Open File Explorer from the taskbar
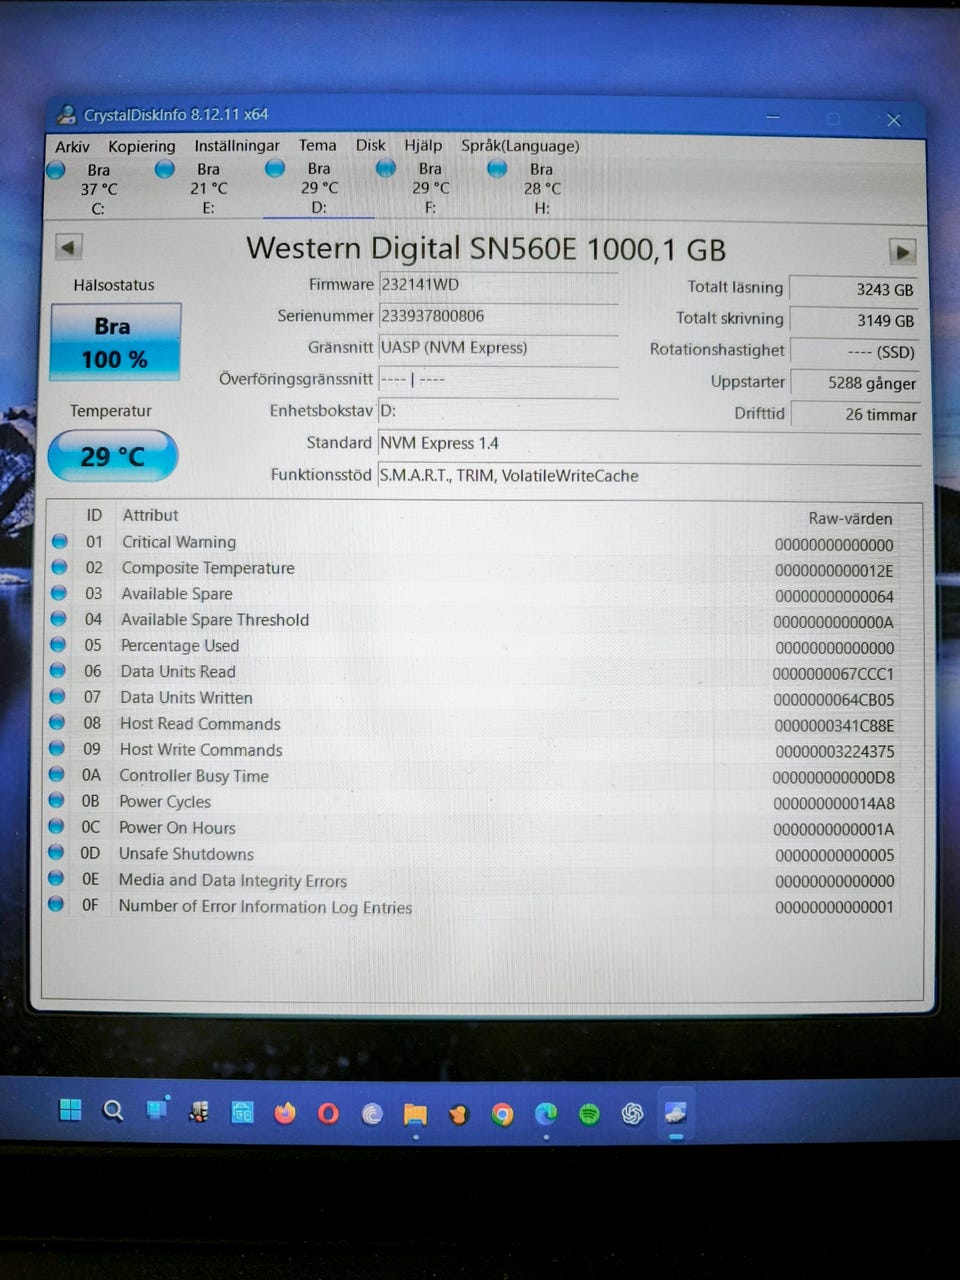Screen dimensions: 960x1280 click(x=415, y=1114)
